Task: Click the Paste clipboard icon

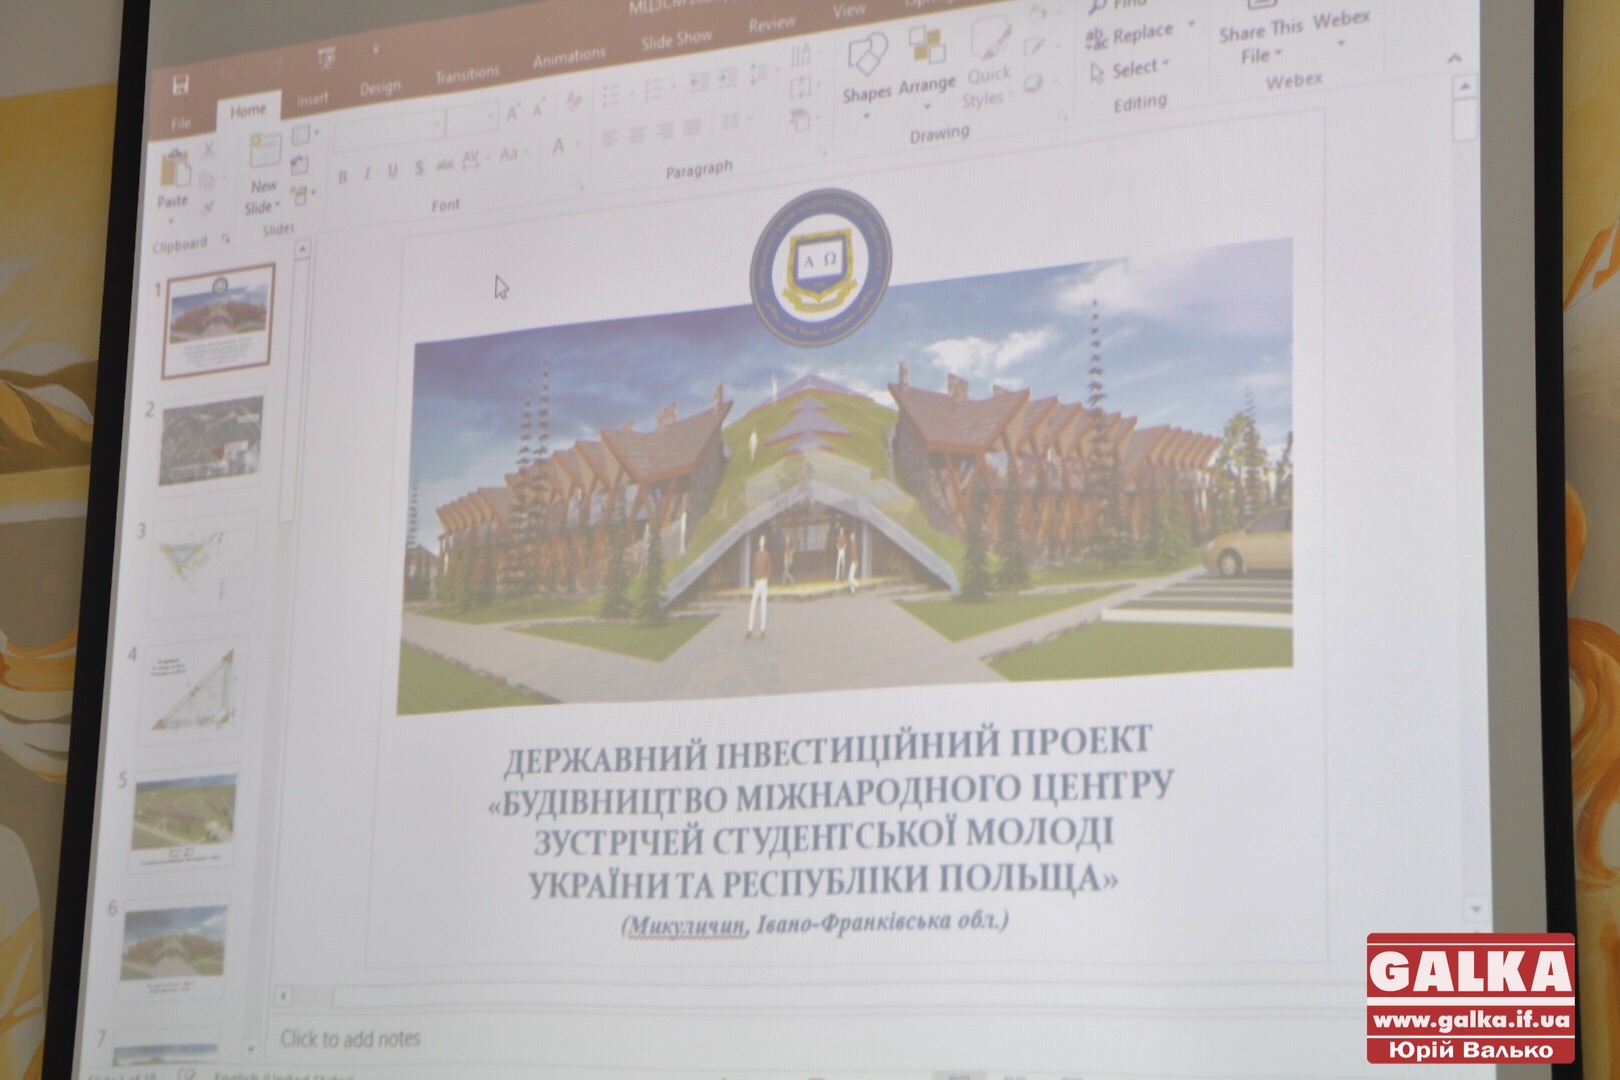Action: tap(175, 170)
